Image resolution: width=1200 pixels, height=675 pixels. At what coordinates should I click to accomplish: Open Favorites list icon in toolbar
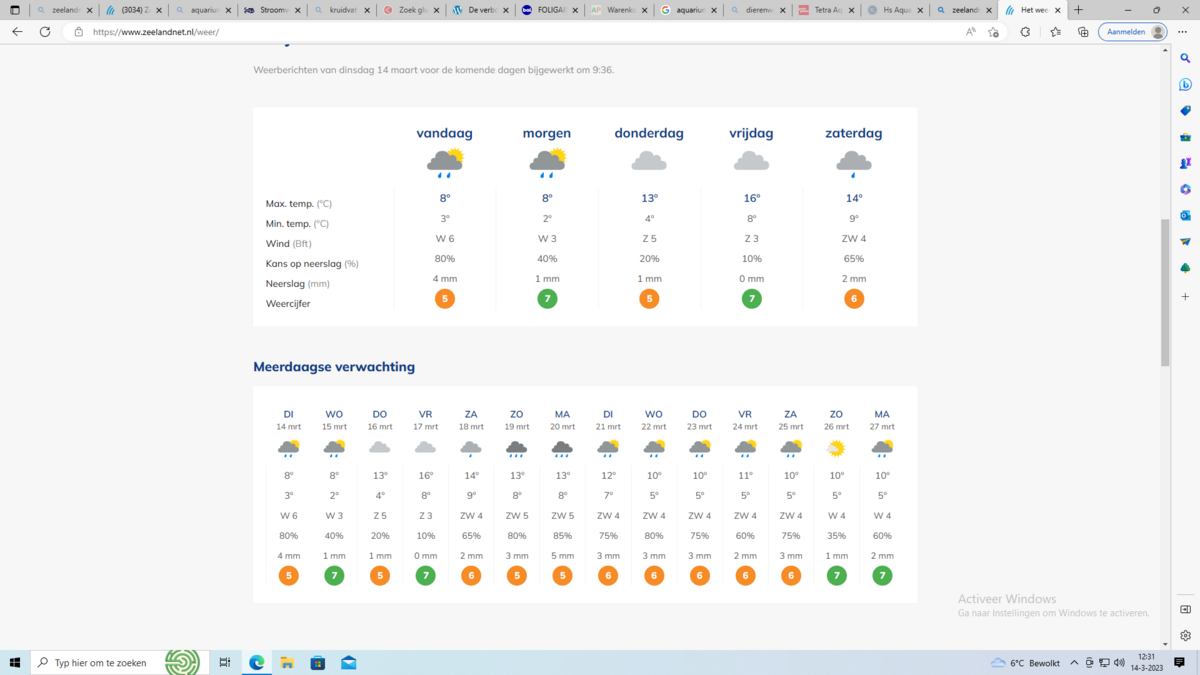(1055, 32)
